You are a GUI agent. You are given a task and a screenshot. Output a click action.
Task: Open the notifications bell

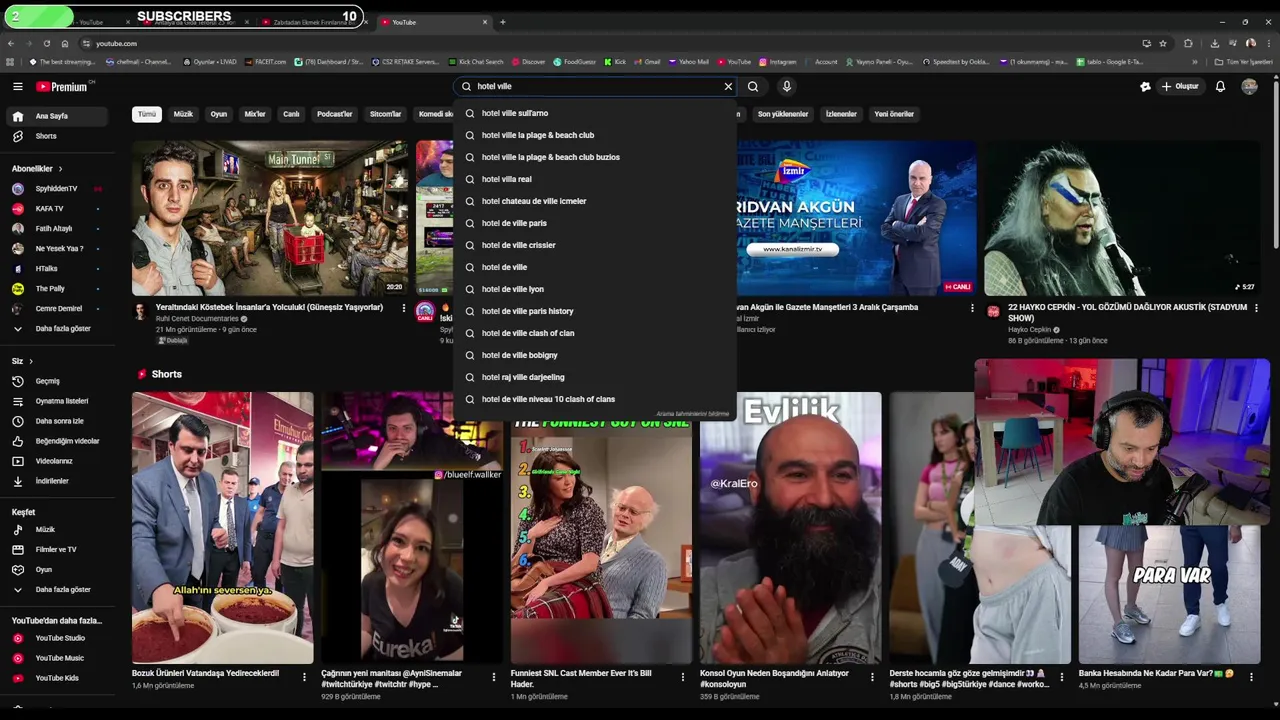(1220, 87)
